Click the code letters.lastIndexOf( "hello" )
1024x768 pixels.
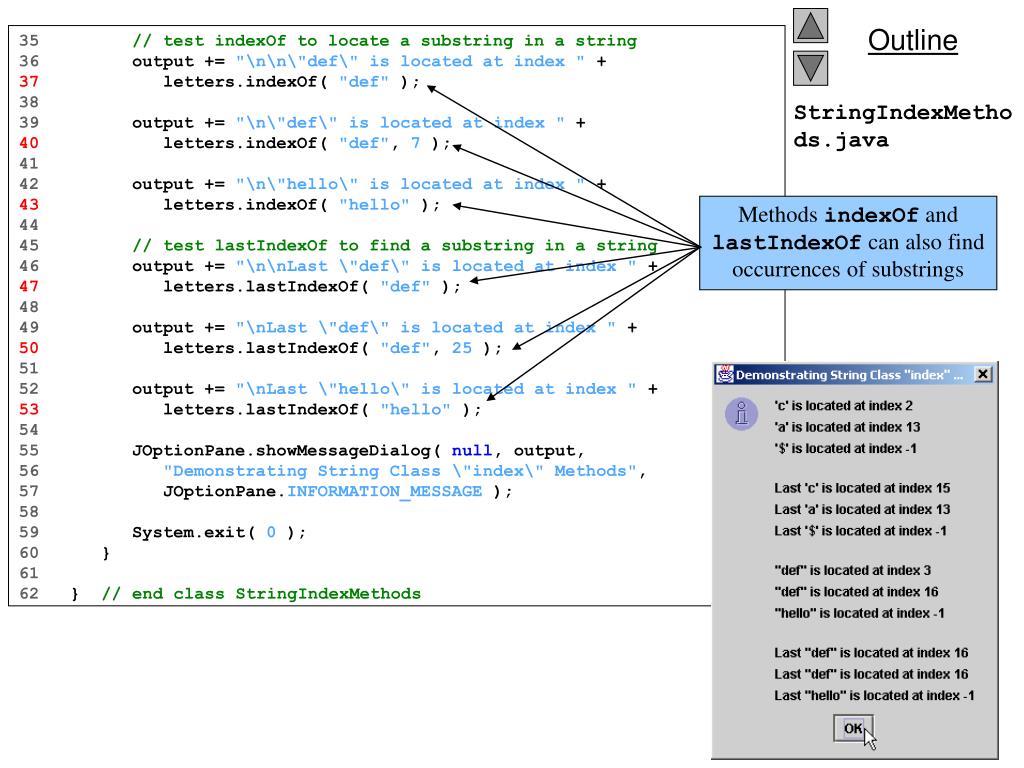tap(322, 409)
